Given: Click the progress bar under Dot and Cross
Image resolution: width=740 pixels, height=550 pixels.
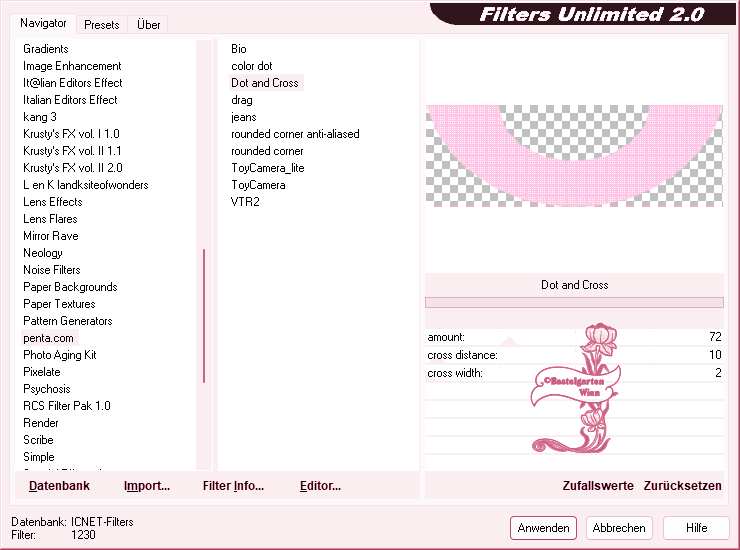Looking at the screenshot, I should click(574, 303).
